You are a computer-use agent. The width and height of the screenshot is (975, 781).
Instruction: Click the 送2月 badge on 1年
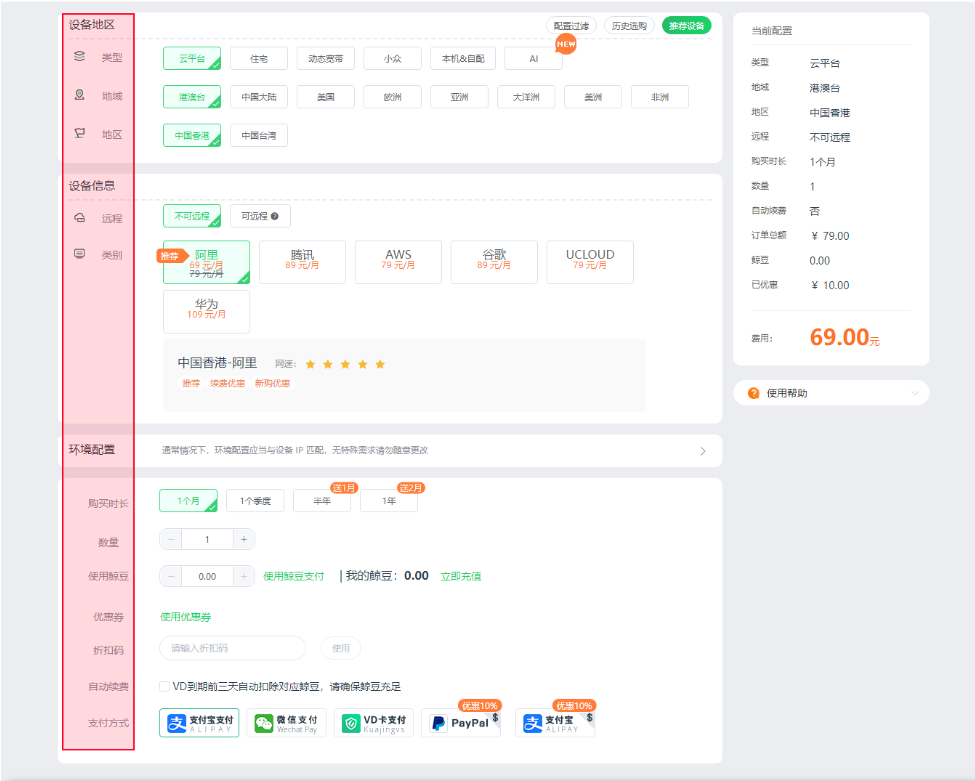click(411, 488)
